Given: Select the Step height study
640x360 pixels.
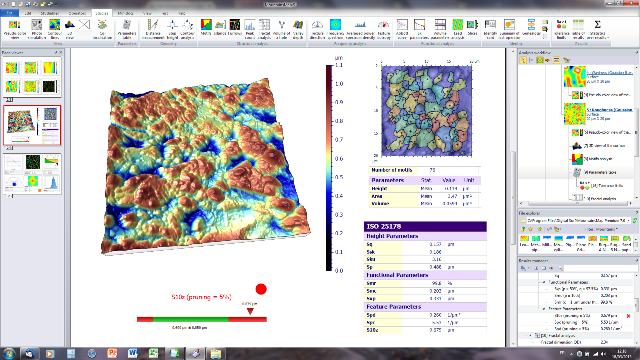Looking at the screenshot, I should point(172,29).
